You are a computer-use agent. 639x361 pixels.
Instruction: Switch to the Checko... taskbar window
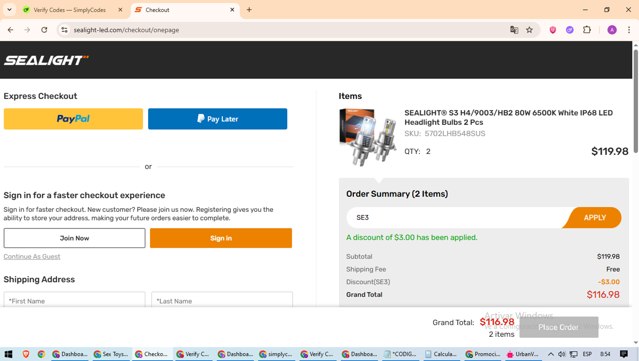(x=152, y=354)
